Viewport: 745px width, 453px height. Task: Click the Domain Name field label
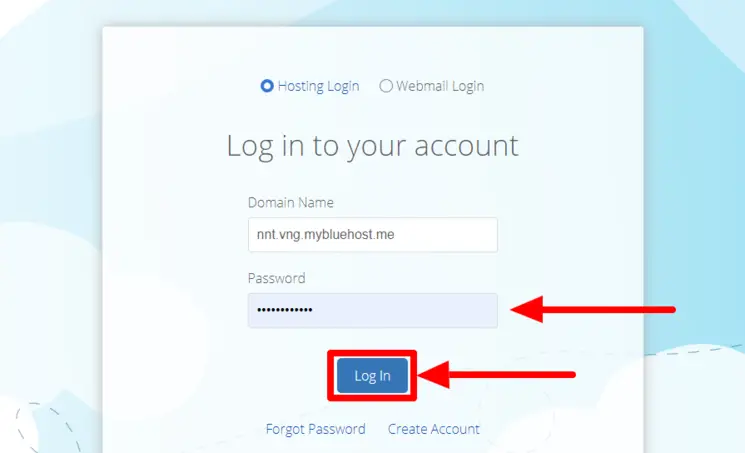pos(291,202)
